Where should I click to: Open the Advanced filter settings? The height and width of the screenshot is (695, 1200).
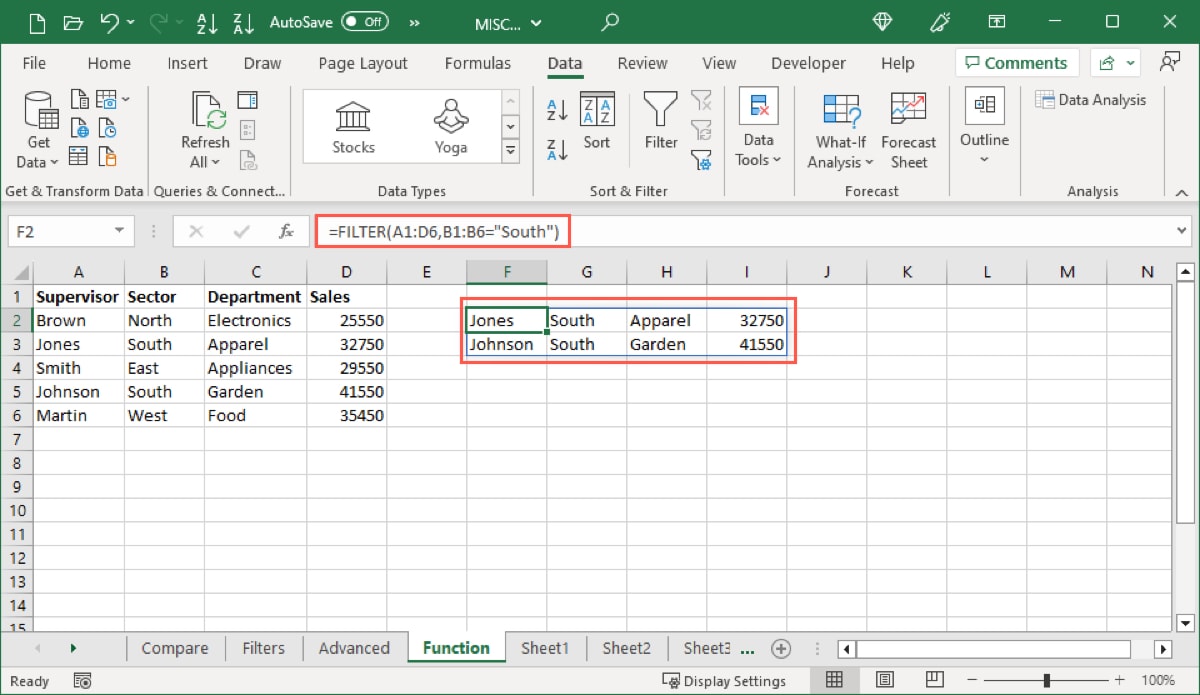pos(702,162)
